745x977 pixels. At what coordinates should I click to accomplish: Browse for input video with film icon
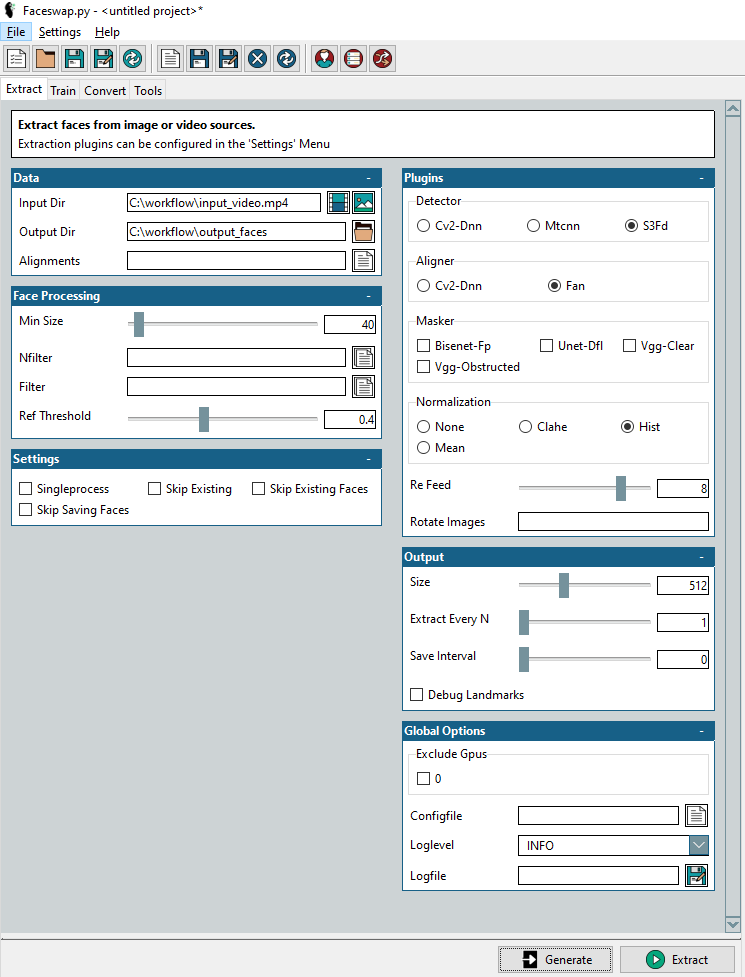point(338,203)
